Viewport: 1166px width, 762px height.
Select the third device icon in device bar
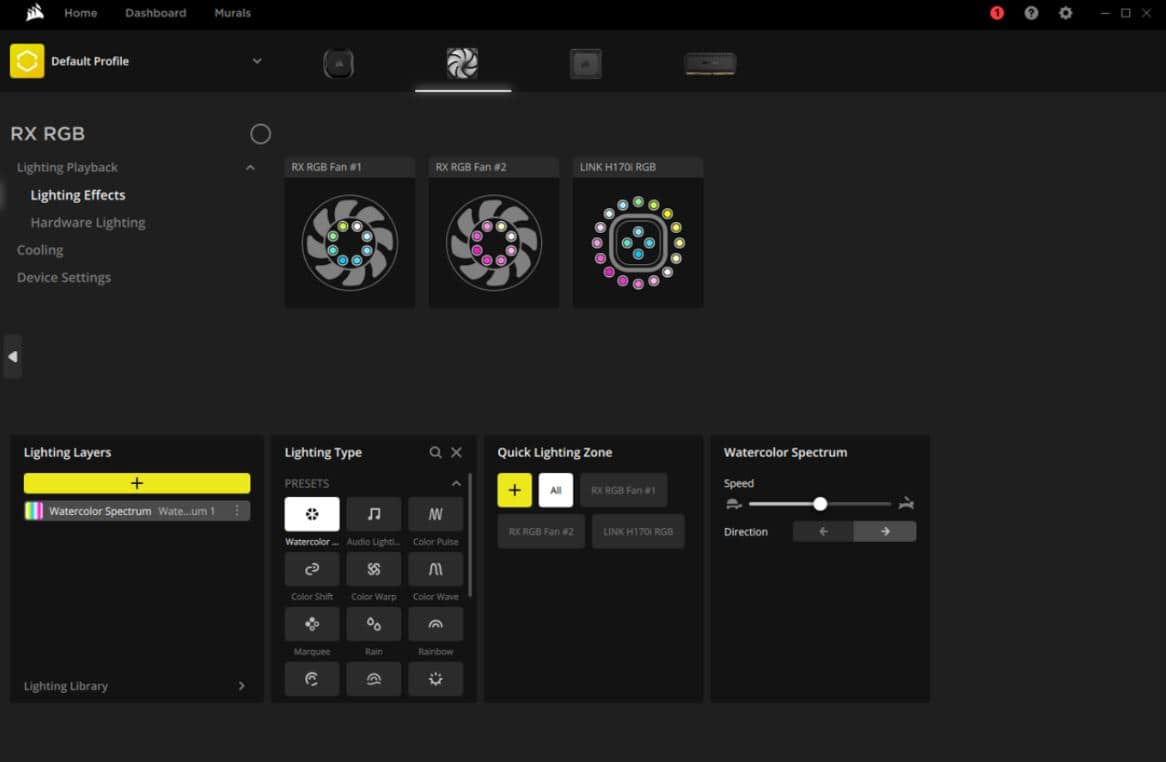[x=585, y=63]
